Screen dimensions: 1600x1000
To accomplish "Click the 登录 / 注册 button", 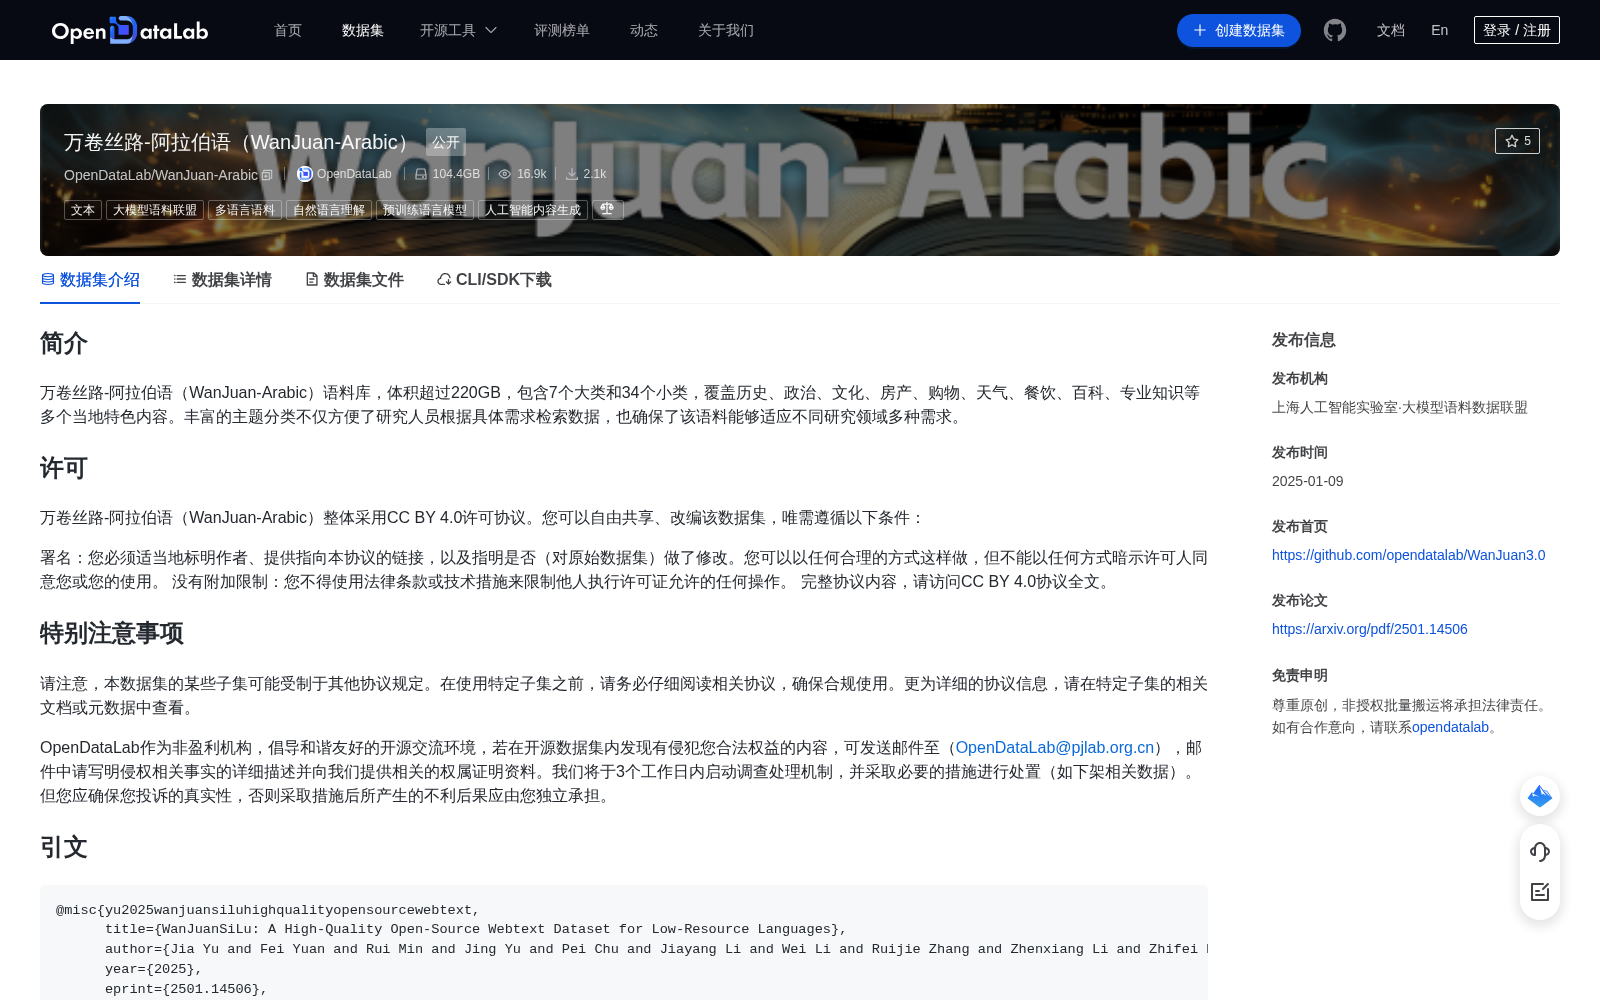I will [x=1517, y=30].
